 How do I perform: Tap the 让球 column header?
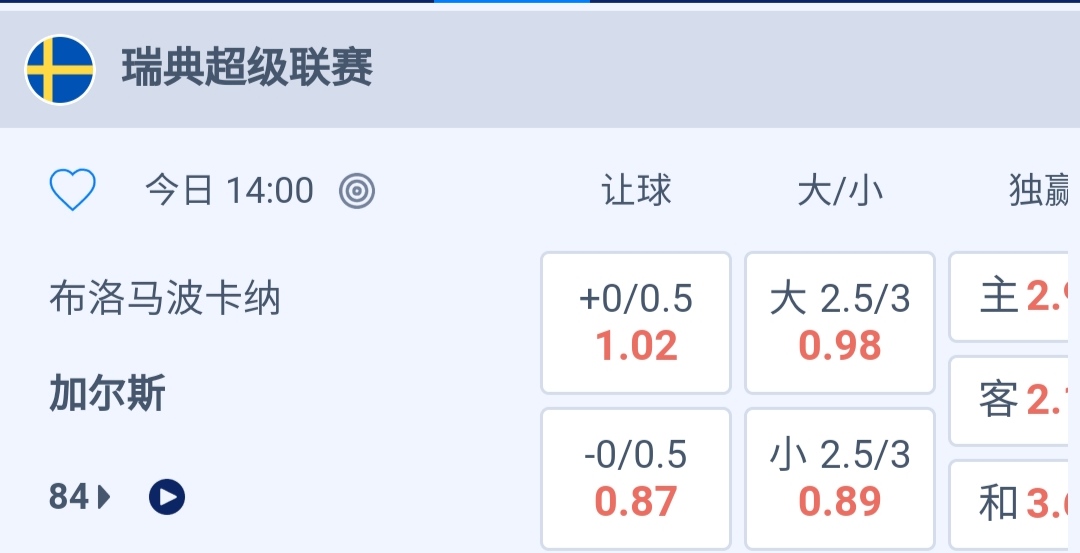point(636,190)
